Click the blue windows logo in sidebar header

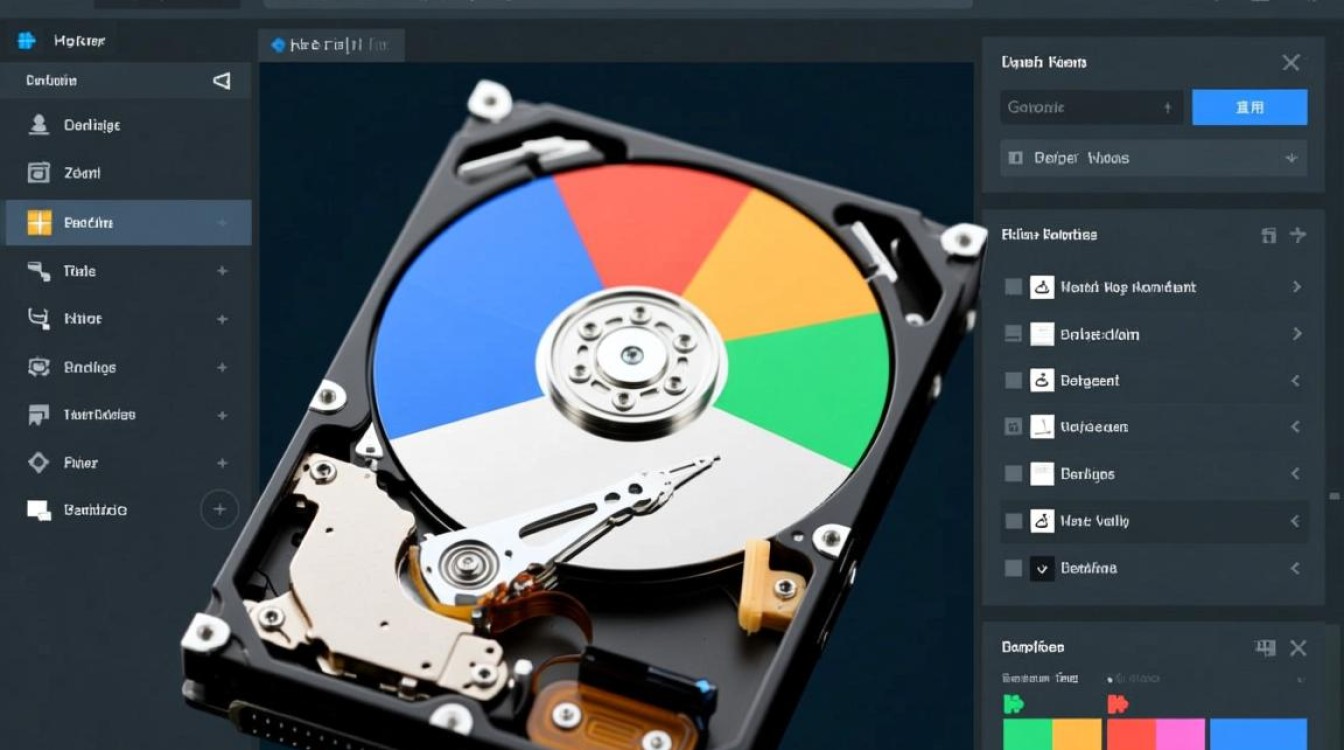click(x=27, y=41)
